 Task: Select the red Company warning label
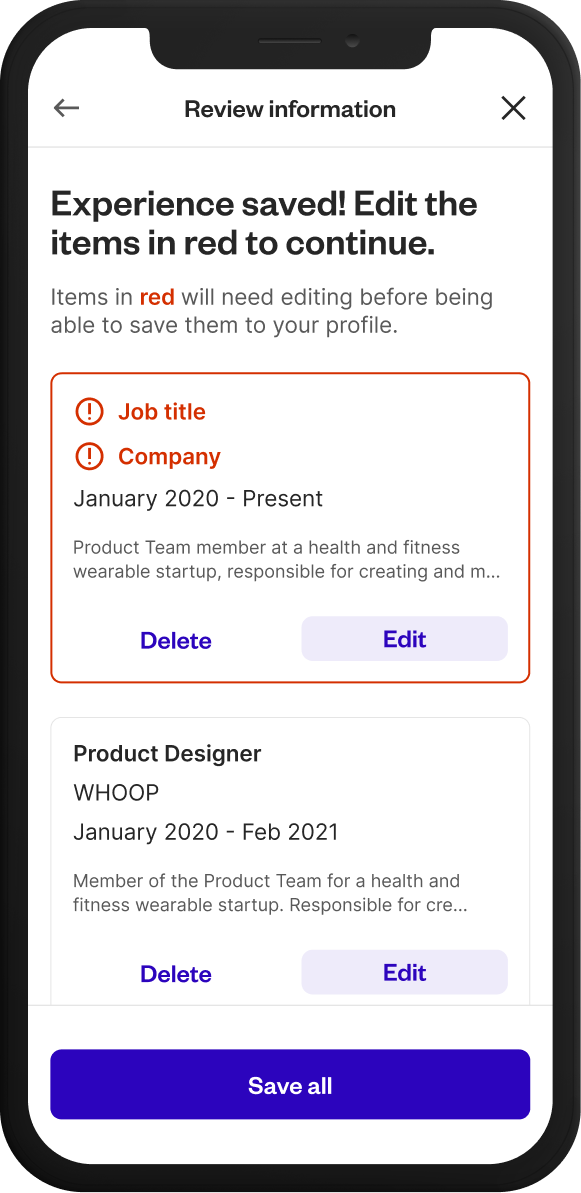point(169,456)
